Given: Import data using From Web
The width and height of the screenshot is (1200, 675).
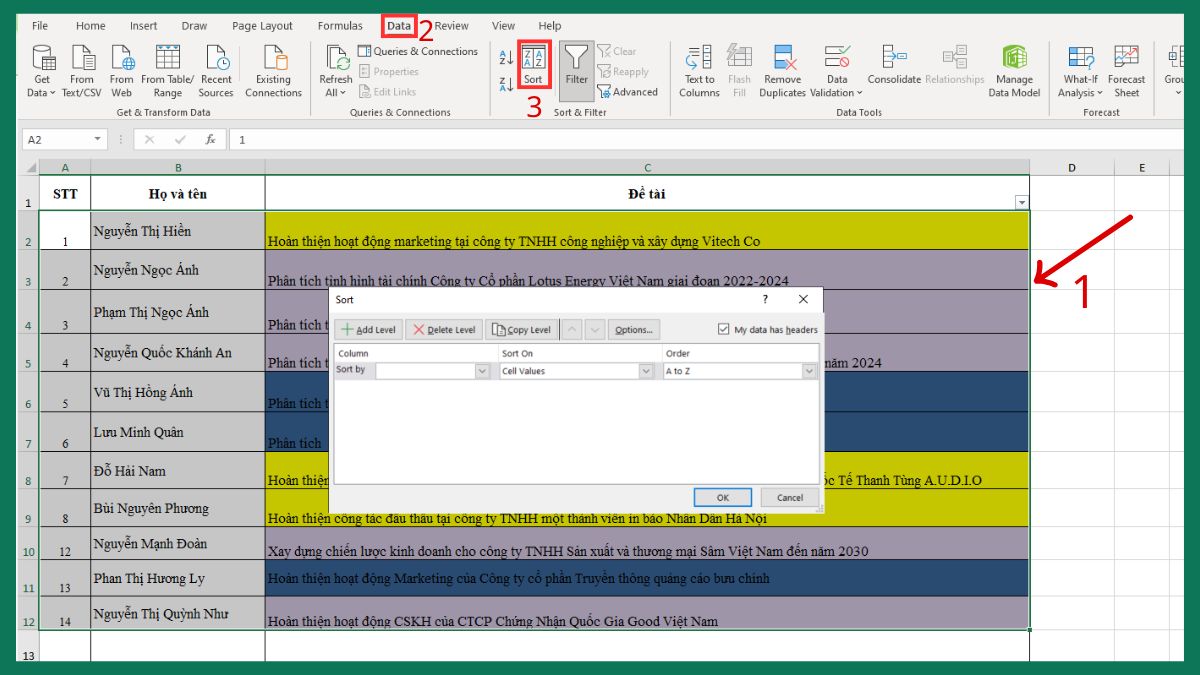Looking at the screenshot, I should (x=121, y=70).
